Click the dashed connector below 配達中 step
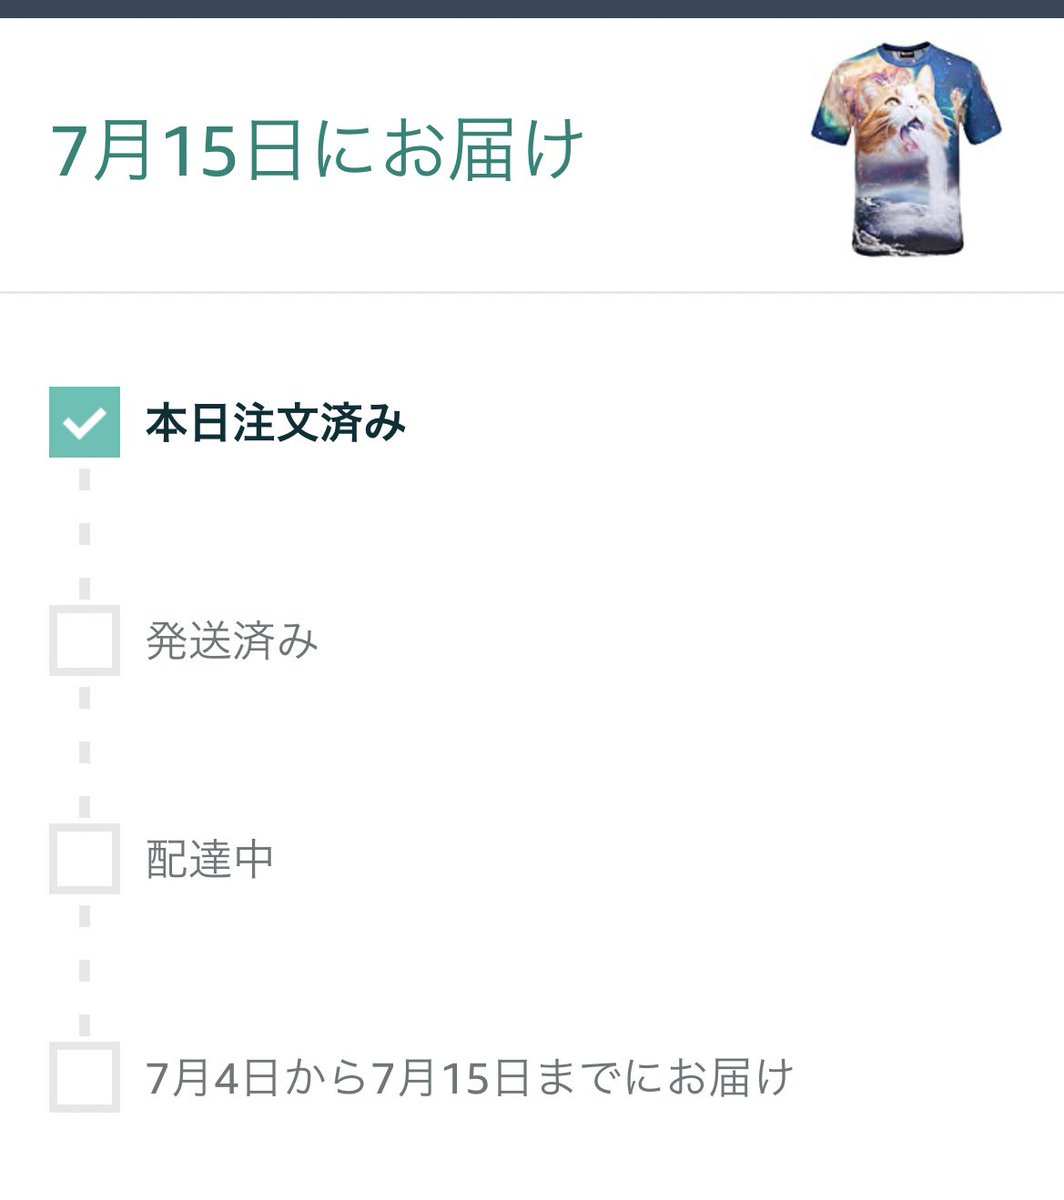The image size is (1064, 1200). pos(84,968)
